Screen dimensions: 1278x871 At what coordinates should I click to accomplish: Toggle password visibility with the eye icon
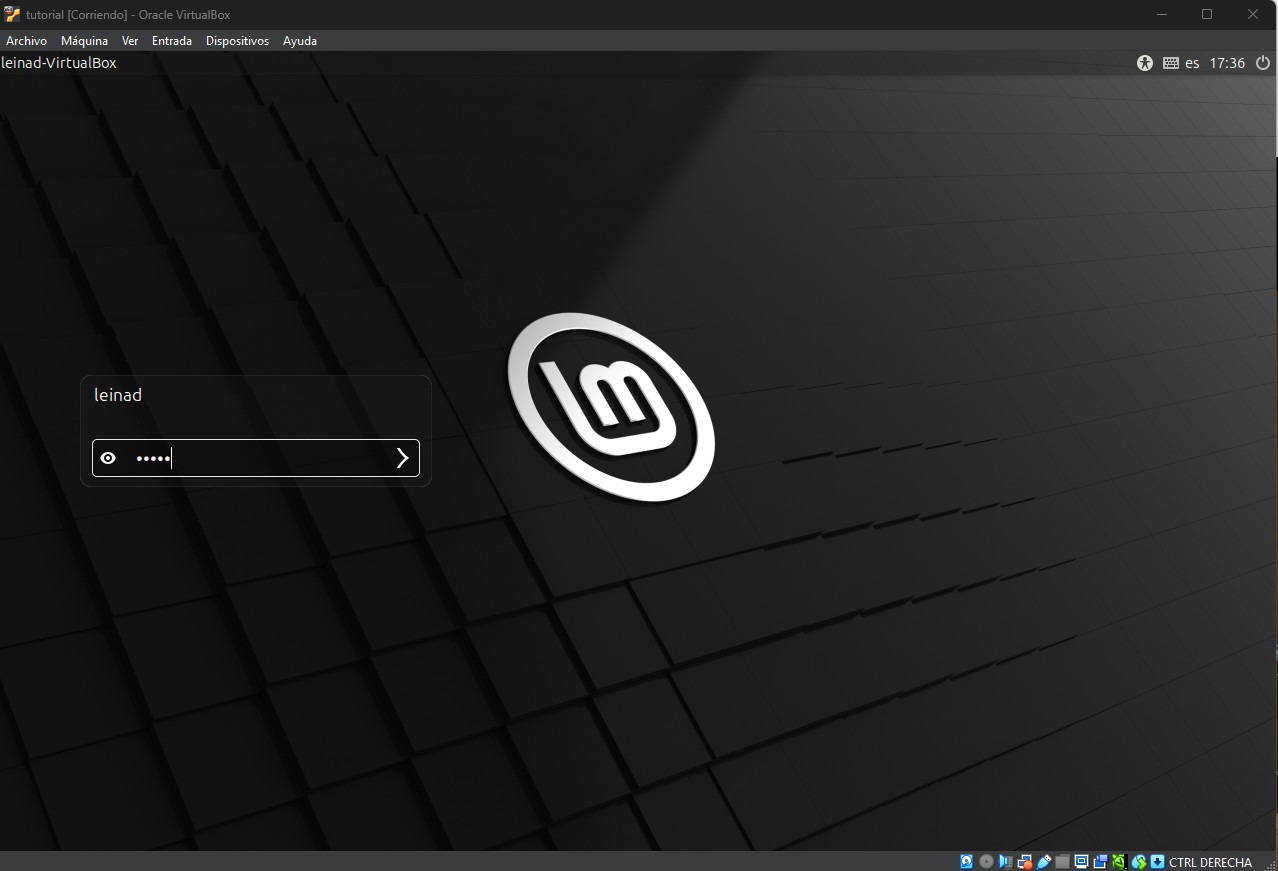point(108,458)
